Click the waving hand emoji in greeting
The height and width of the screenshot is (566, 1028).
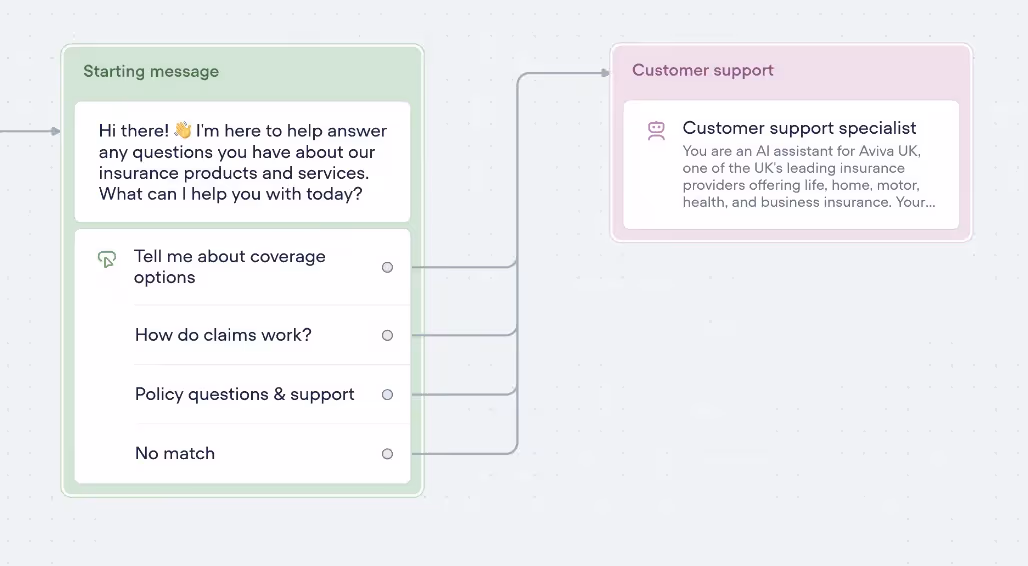point(183,130)
